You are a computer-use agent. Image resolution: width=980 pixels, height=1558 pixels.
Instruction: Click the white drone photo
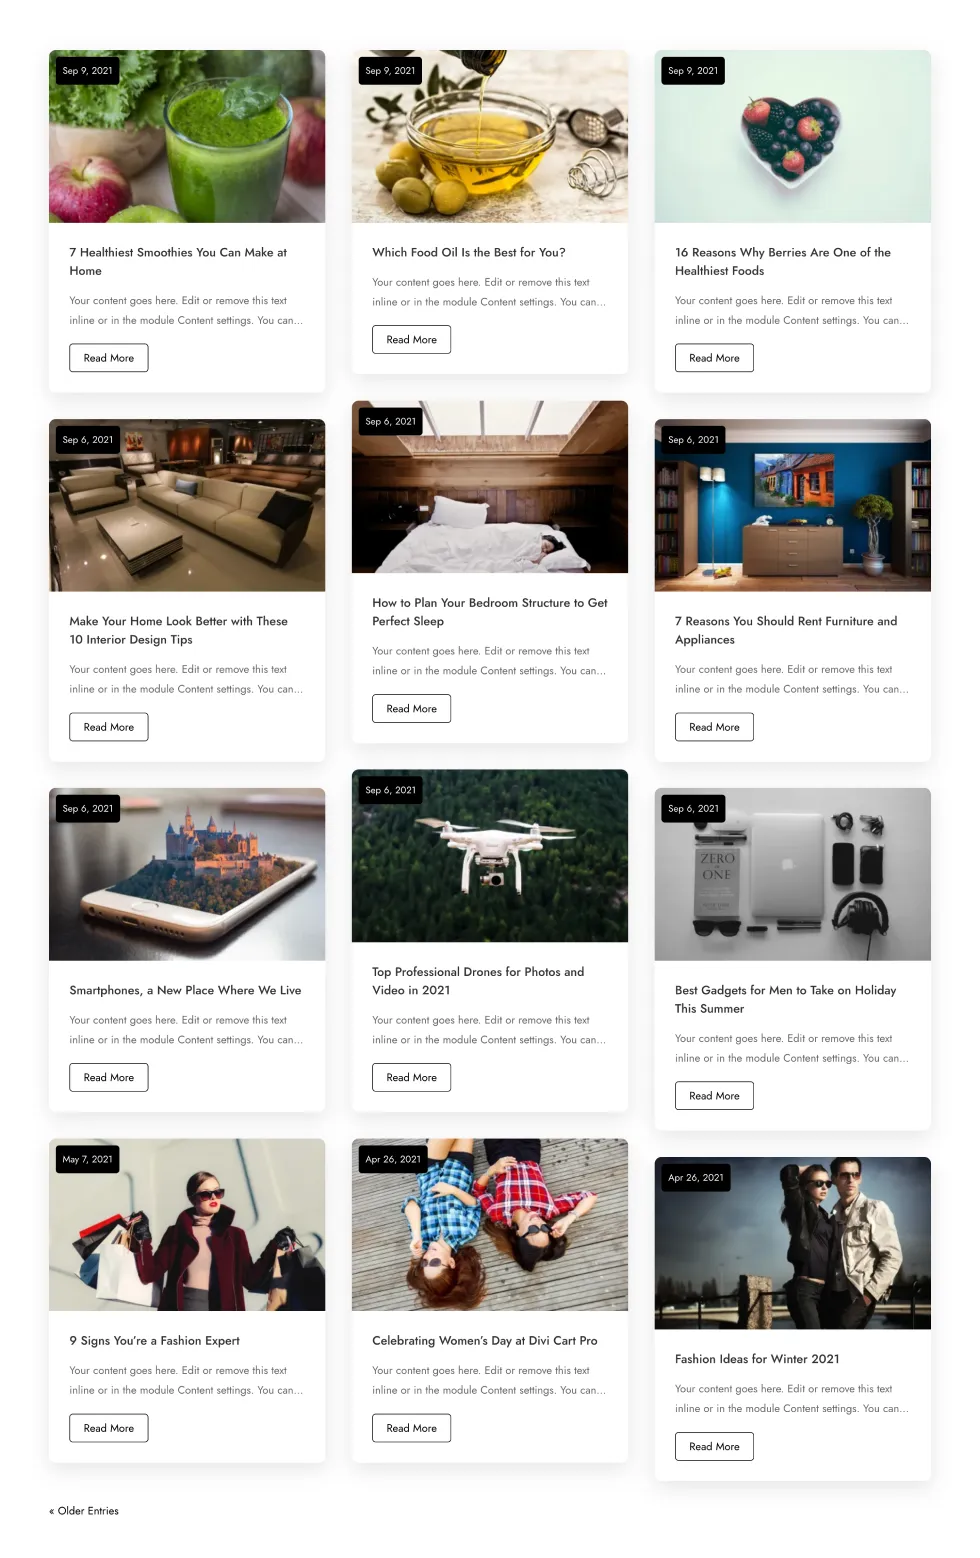pyautogui.click(x=490, y=855)
